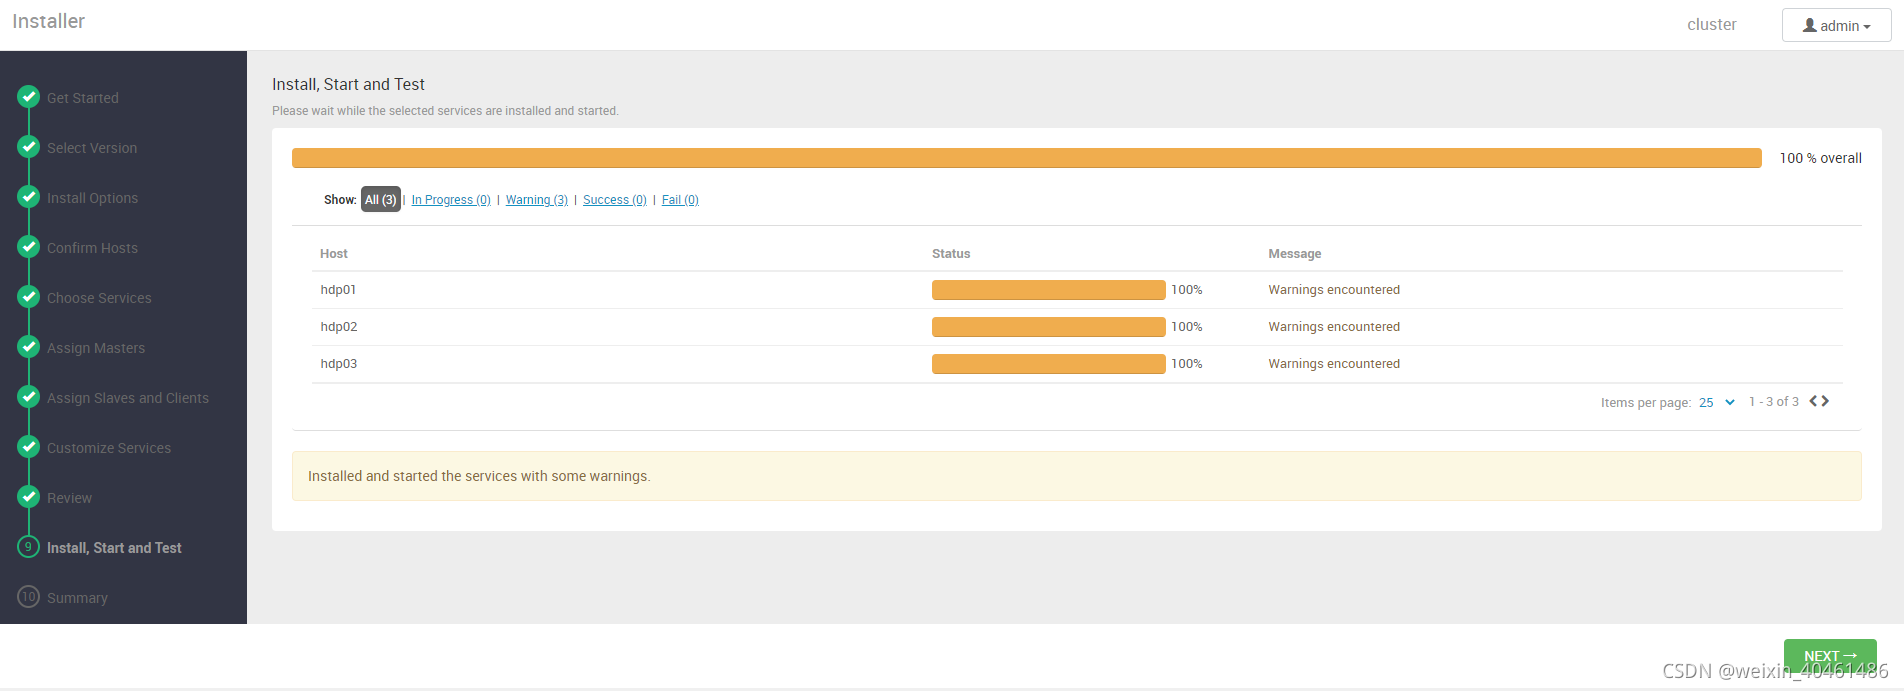Go to next page arrow in pagination
The image size is (1904, 691).
point(1825,401)
